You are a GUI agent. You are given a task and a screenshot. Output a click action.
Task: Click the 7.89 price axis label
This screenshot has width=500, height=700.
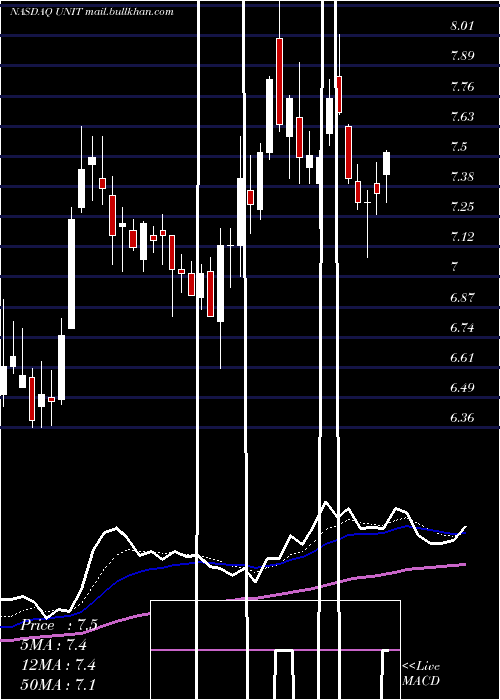click(x=461, y=56)
